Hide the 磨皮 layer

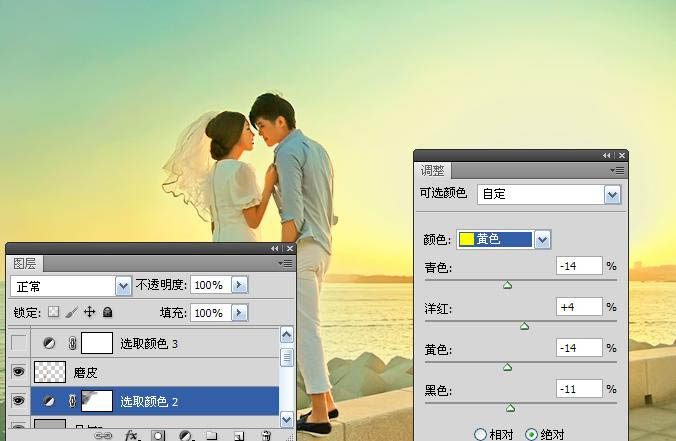point(16,372)
